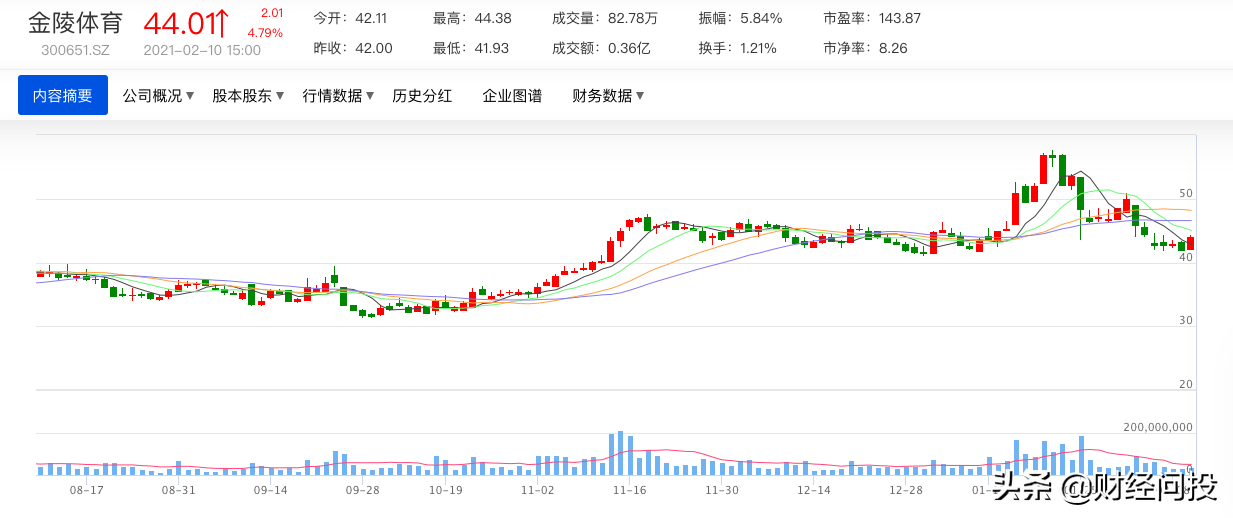The width and height of the screenshot is (1233, 518).
Task: Click the 12-28 date label on chart axis
Action: [906, 490]
